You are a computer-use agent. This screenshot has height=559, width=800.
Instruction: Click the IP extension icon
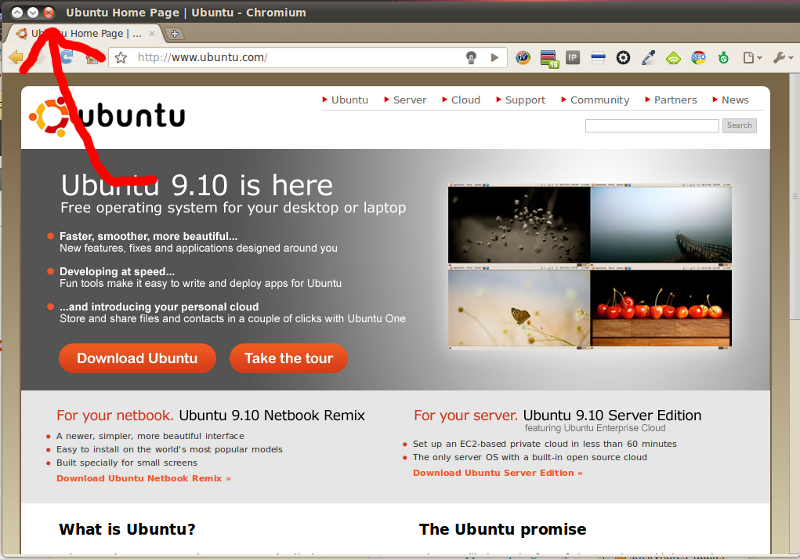[x=573, y=58]
